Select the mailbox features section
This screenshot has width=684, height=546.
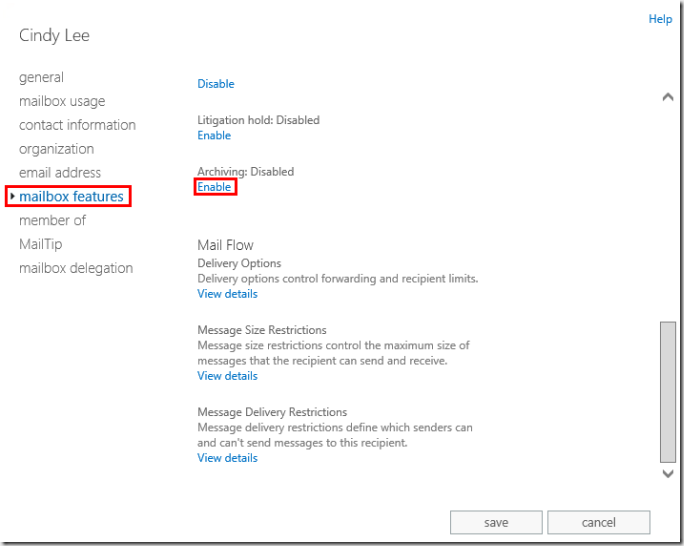pos(71,196)
